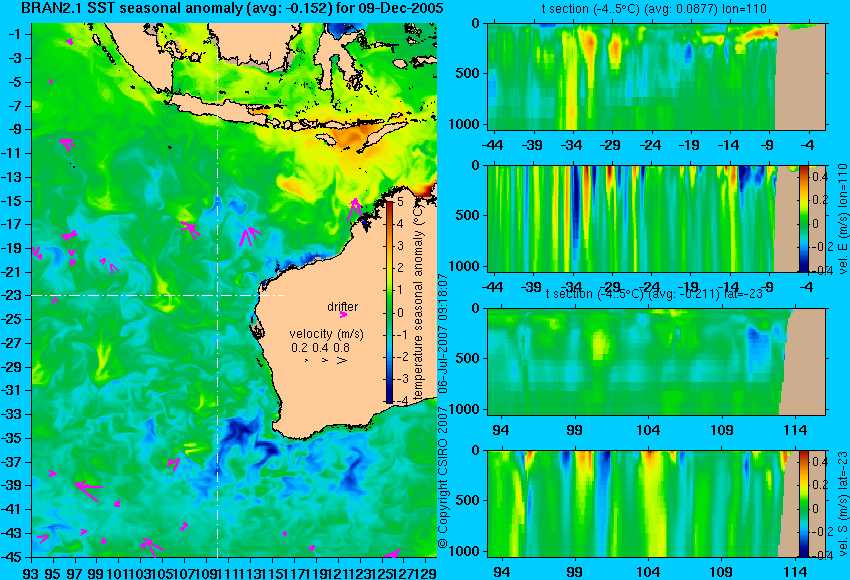Click the BRAN2.1 SST seasonal anomaly title
The width and height of the screenshot is (850, 580).
(x=231, y=8)
